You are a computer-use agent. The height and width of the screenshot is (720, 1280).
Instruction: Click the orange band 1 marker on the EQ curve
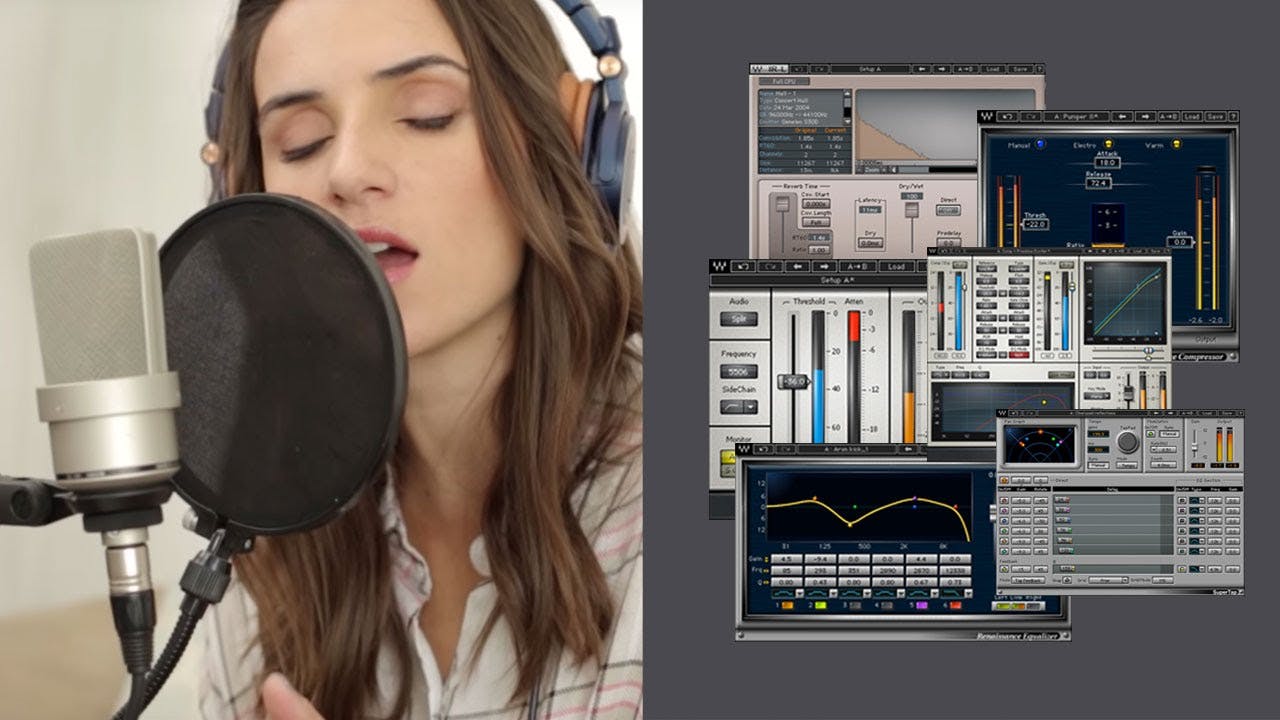tap(814, 498)
